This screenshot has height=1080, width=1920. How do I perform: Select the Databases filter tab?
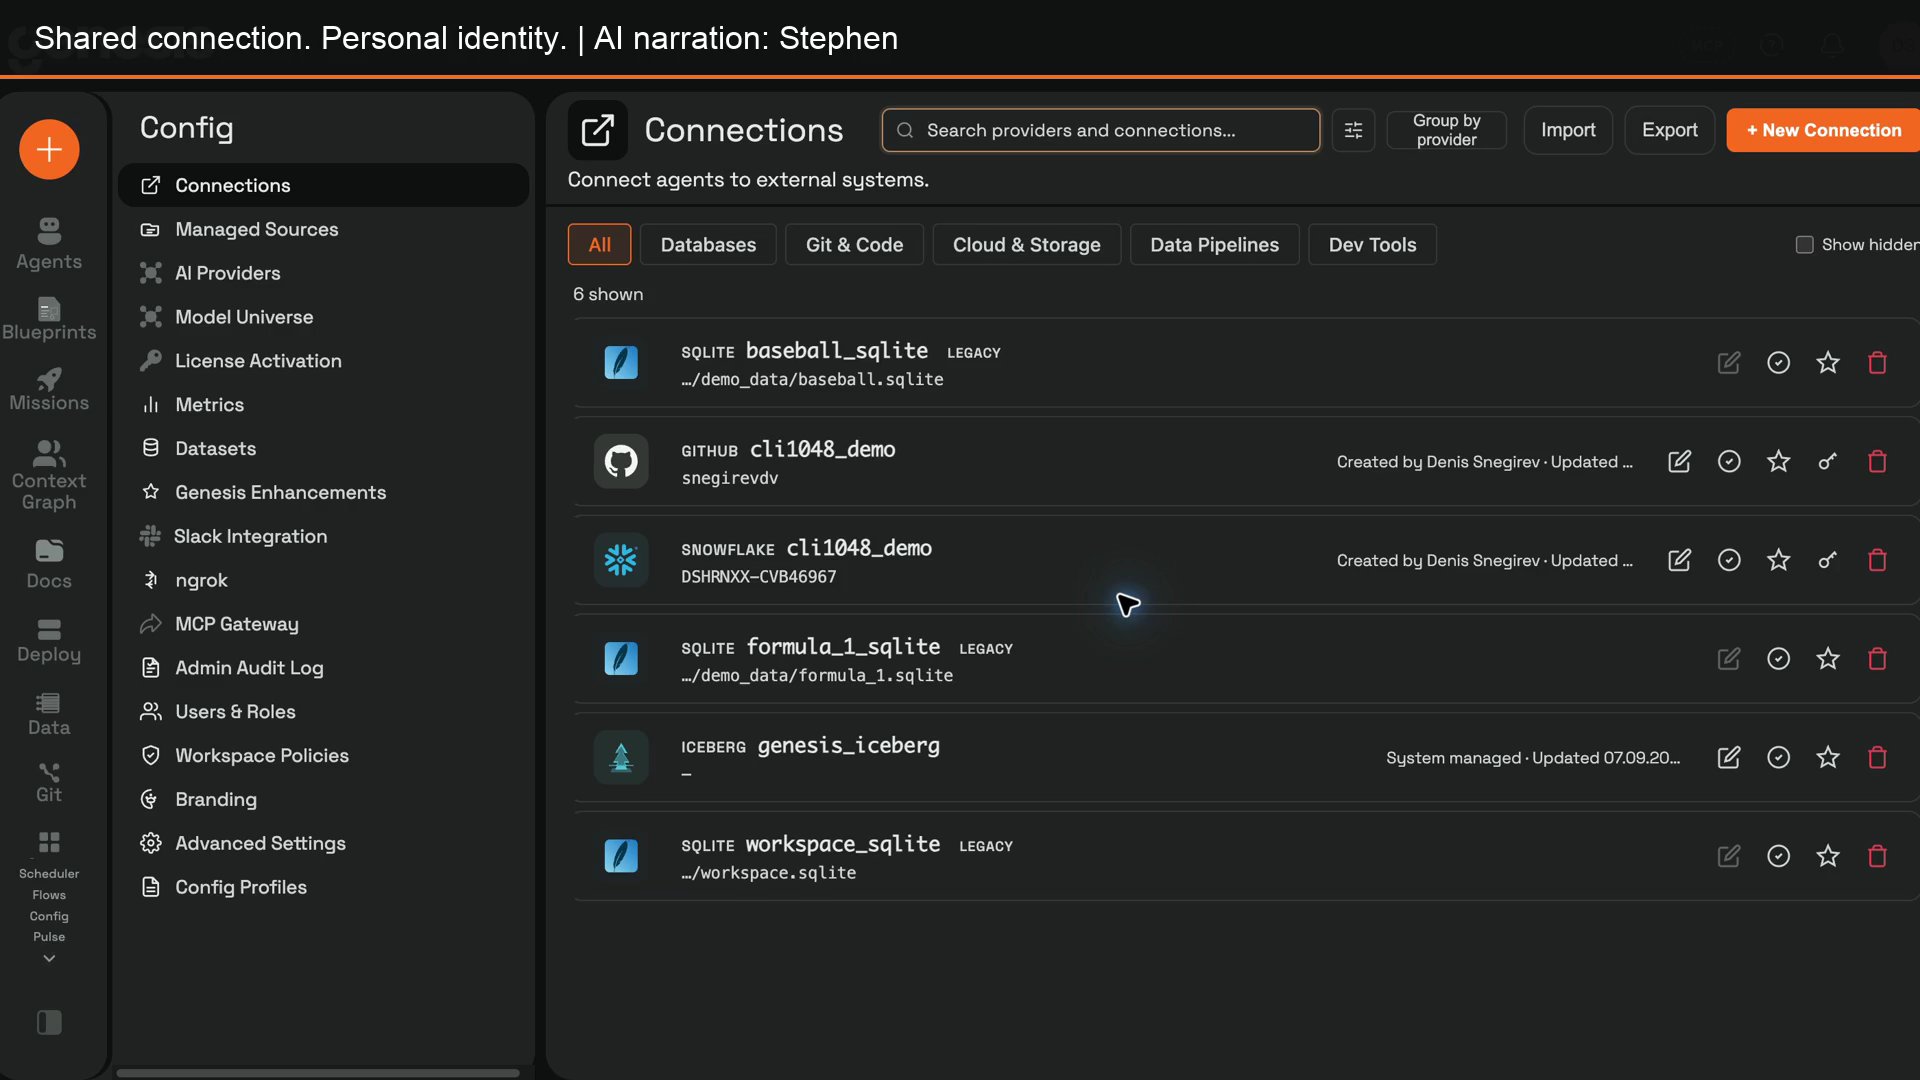pyautogui.click(x=708, y=244)
